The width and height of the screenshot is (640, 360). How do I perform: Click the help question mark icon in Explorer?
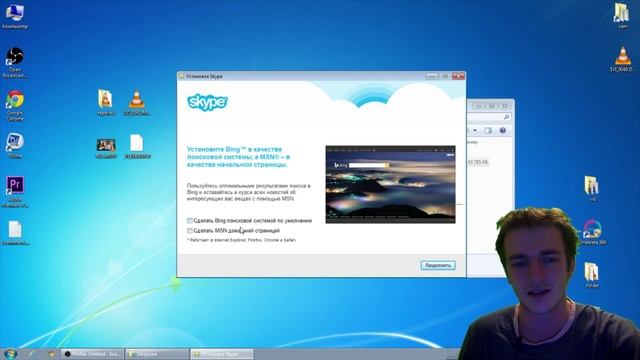pos(502,131)
